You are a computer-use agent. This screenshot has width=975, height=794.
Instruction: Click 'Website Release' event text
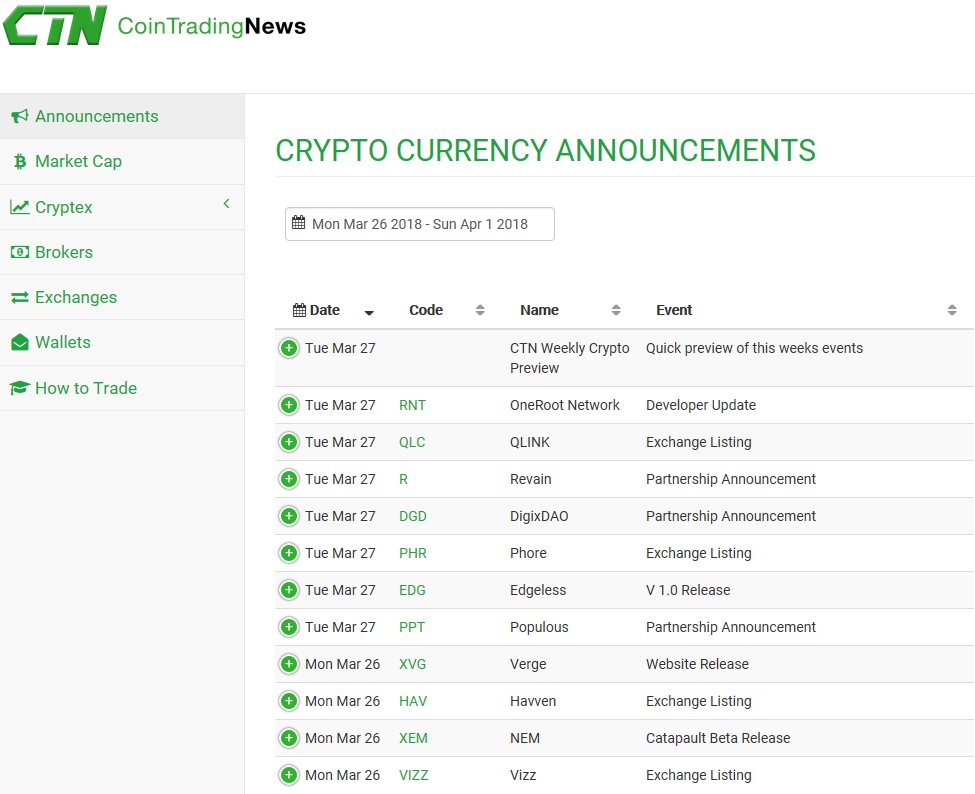(697, 664)
